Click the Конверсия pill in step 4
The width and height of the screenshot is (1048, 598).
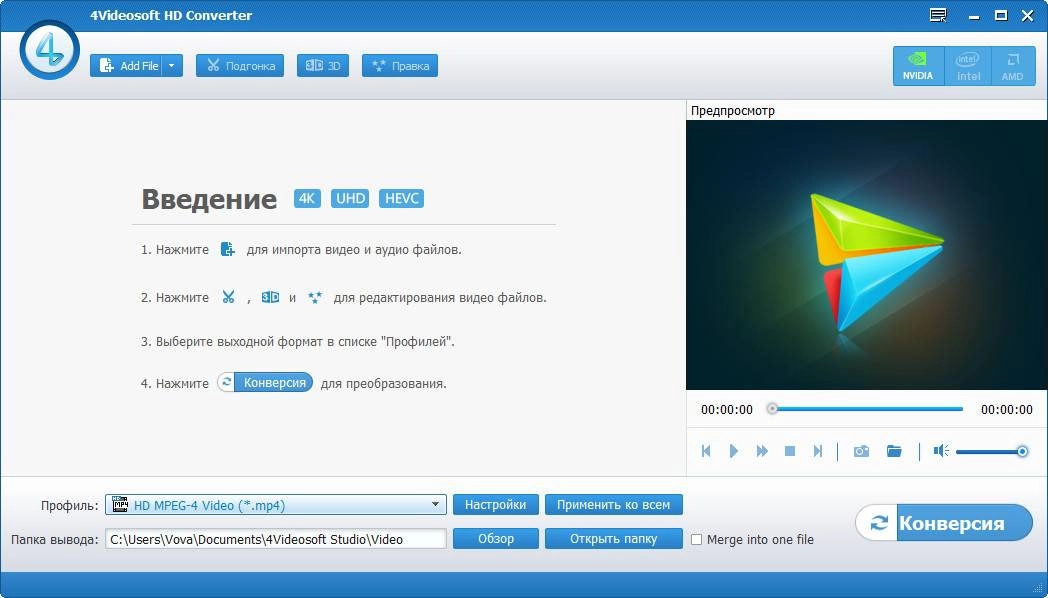point(265,382)
